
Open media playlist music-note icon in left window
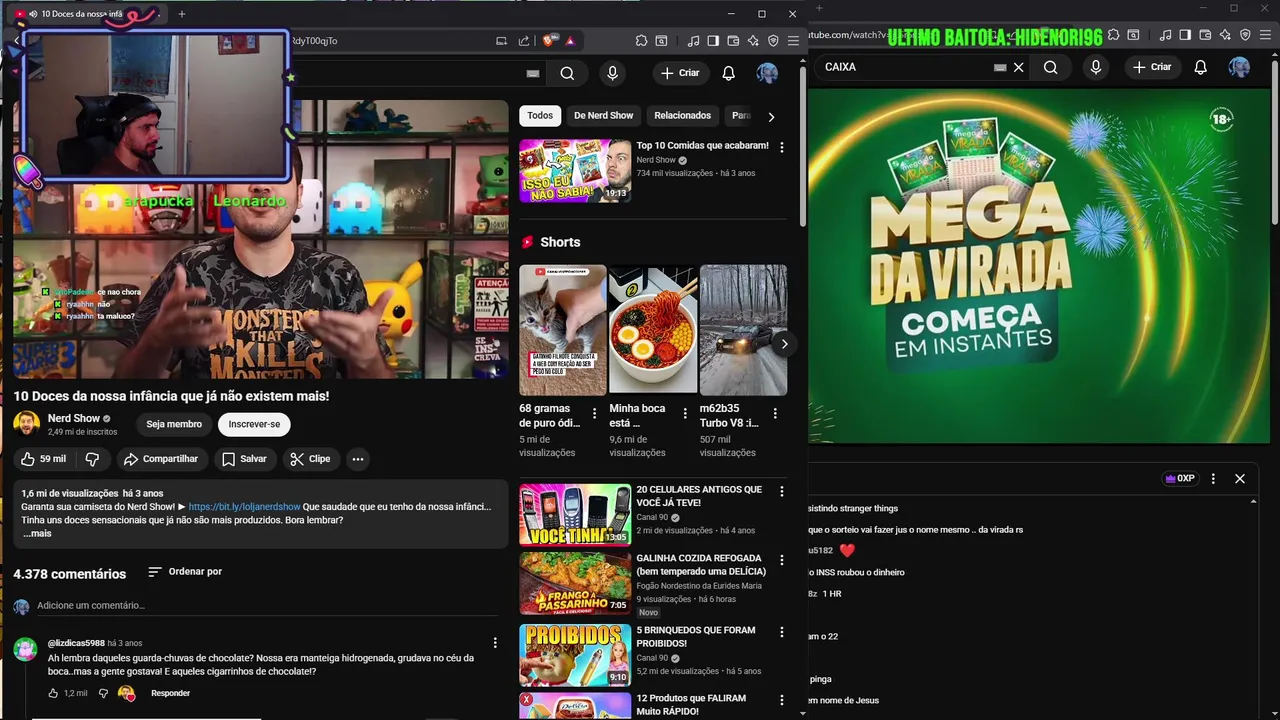tap(693, 41)
